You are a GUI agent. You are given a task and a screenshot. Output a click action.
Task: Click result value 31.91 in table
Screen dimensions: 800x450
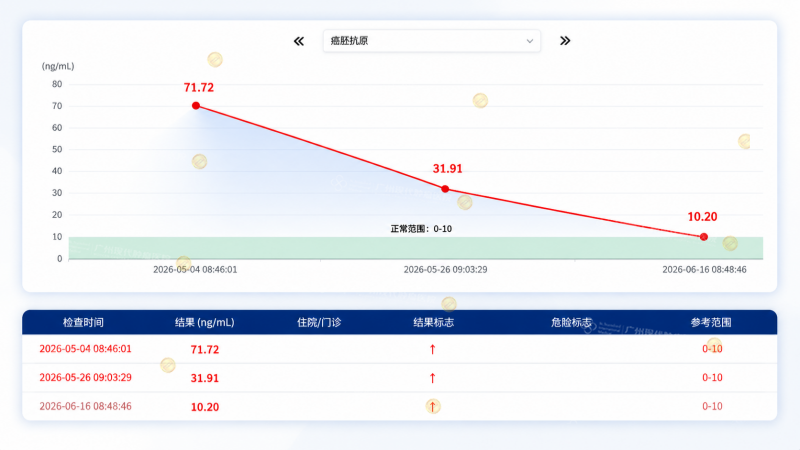point(205,378)
